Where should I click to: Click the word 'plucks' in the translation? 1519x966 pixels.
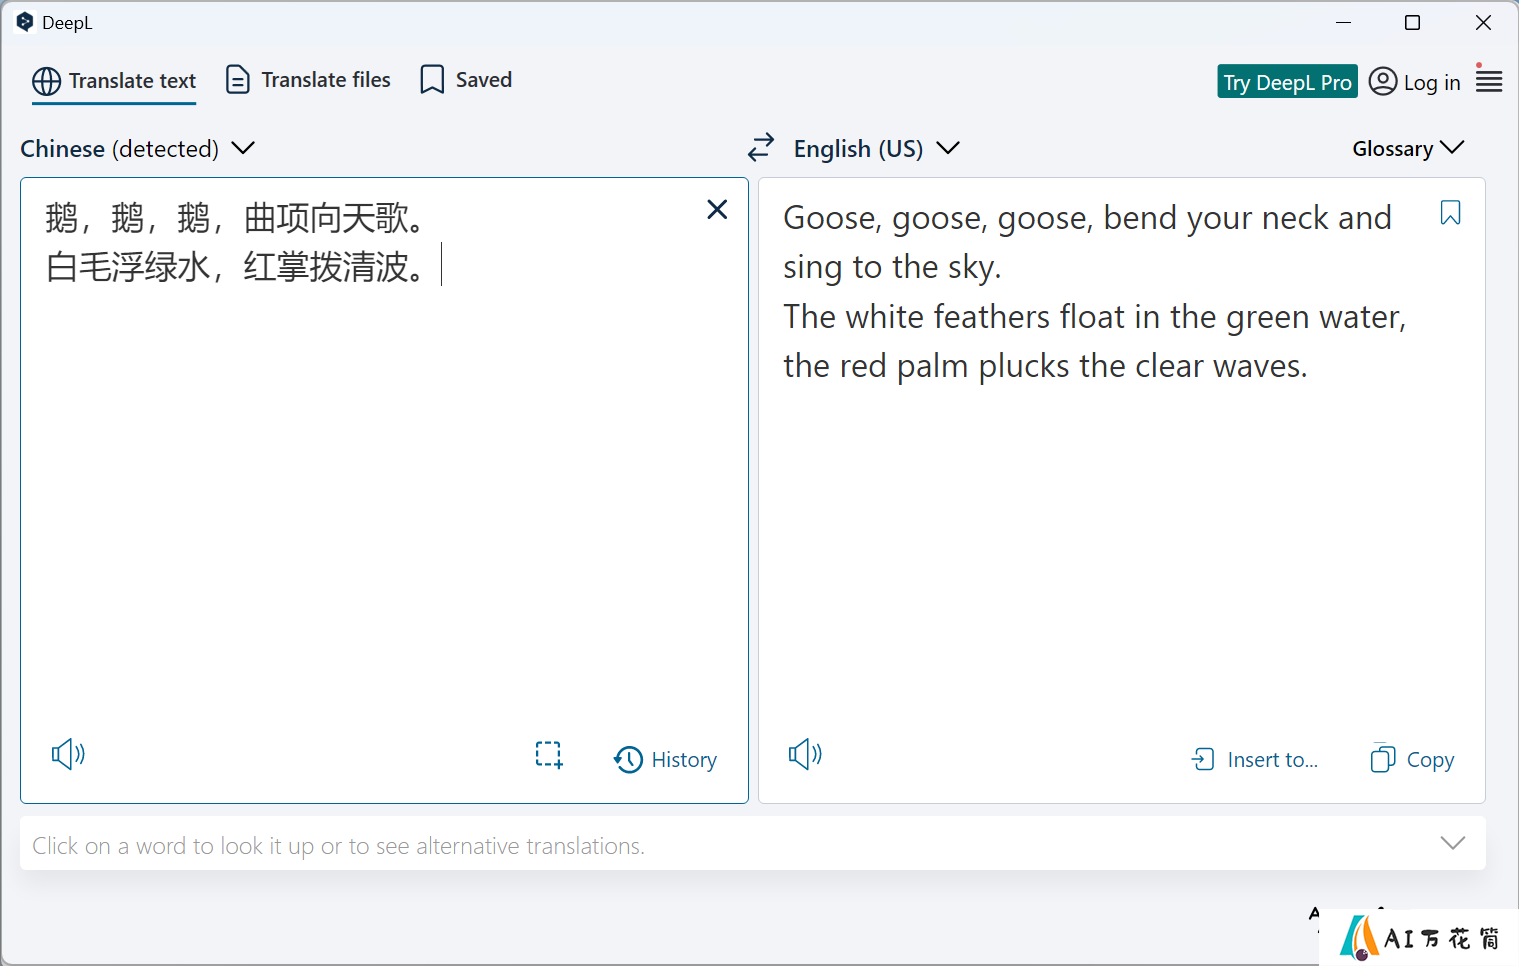[x=1024, y=366]
